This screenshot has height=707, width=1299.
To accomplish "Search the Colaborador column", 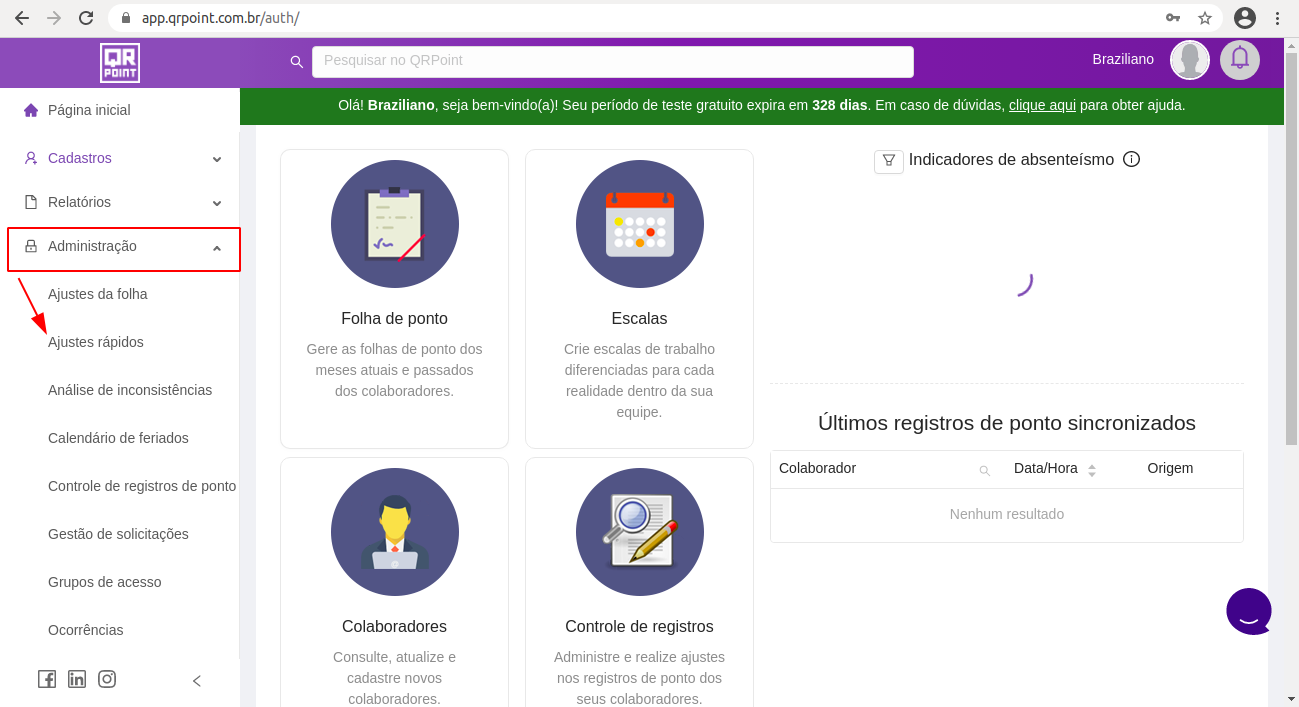I will pos(984,470).
